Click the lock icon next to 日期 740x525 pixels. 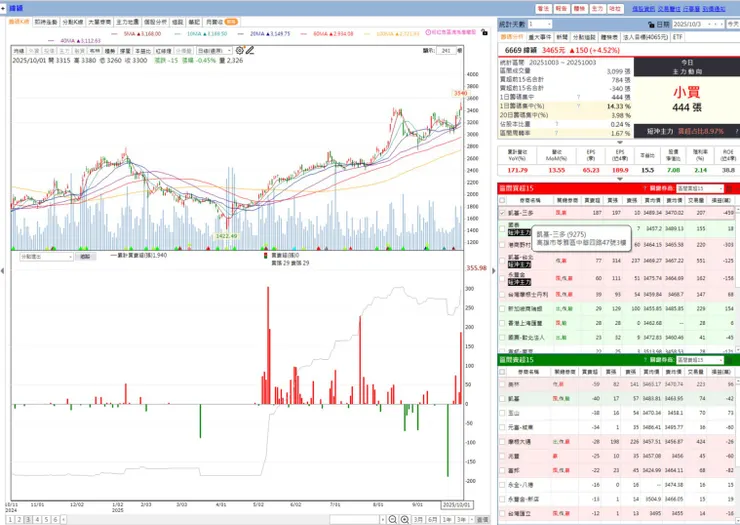tap(651, 25)
